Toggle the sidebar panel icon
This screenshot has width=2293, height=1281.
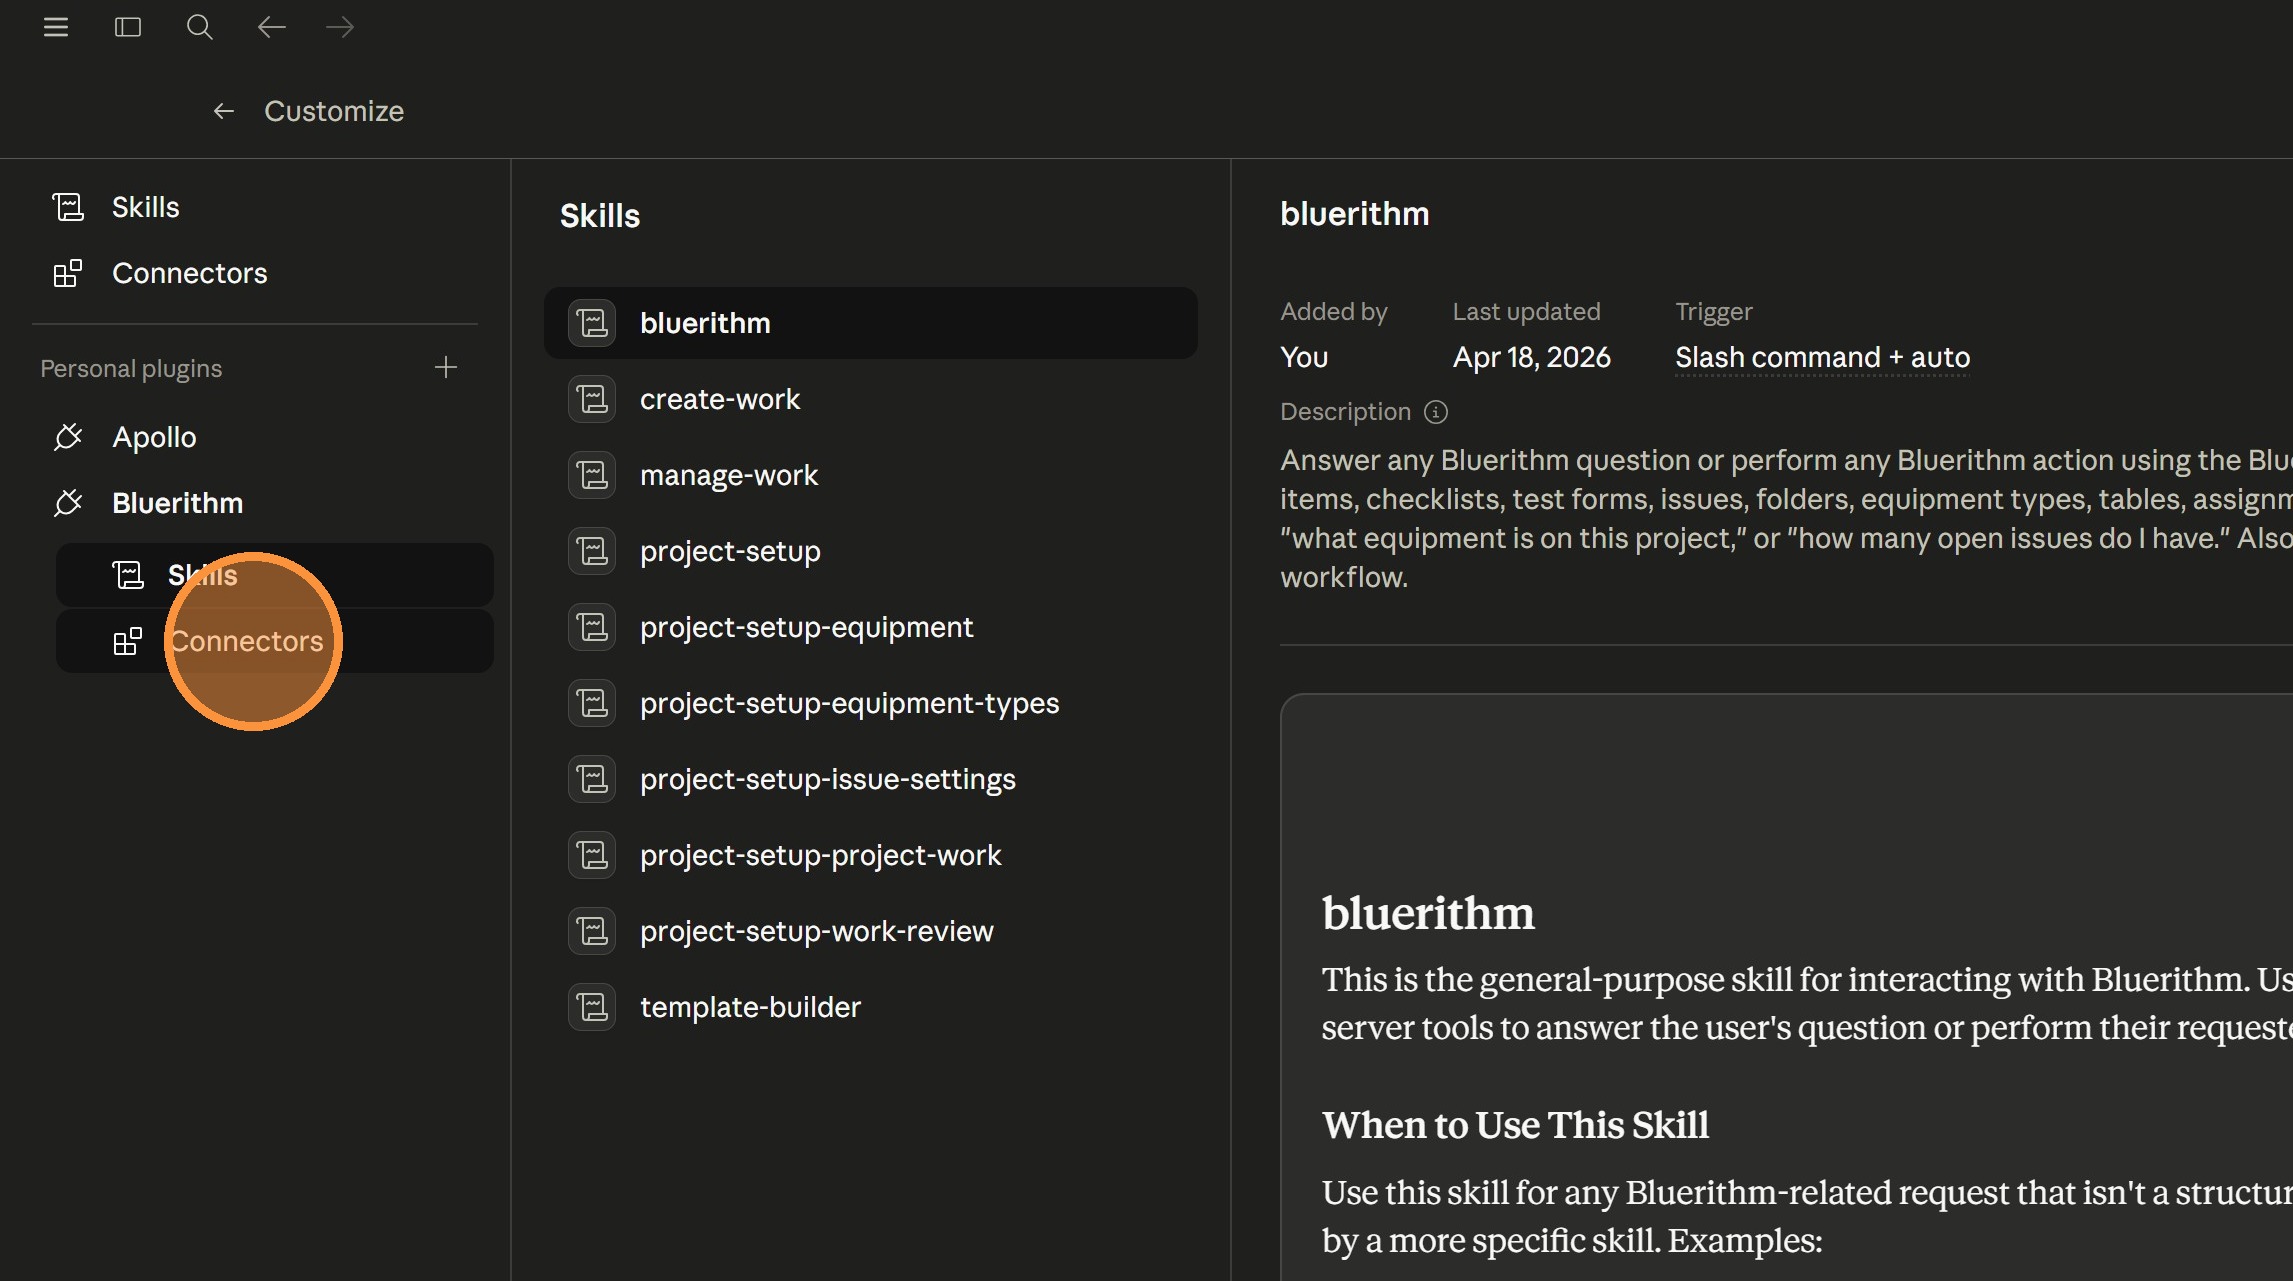[128, 27]
